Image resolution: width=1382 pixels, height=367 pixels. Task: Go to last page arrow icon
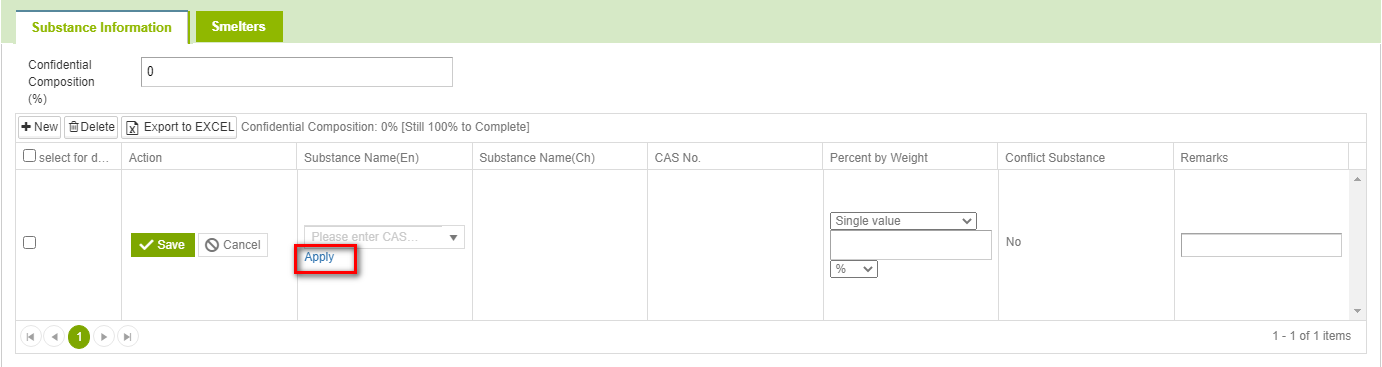(127, 337)
